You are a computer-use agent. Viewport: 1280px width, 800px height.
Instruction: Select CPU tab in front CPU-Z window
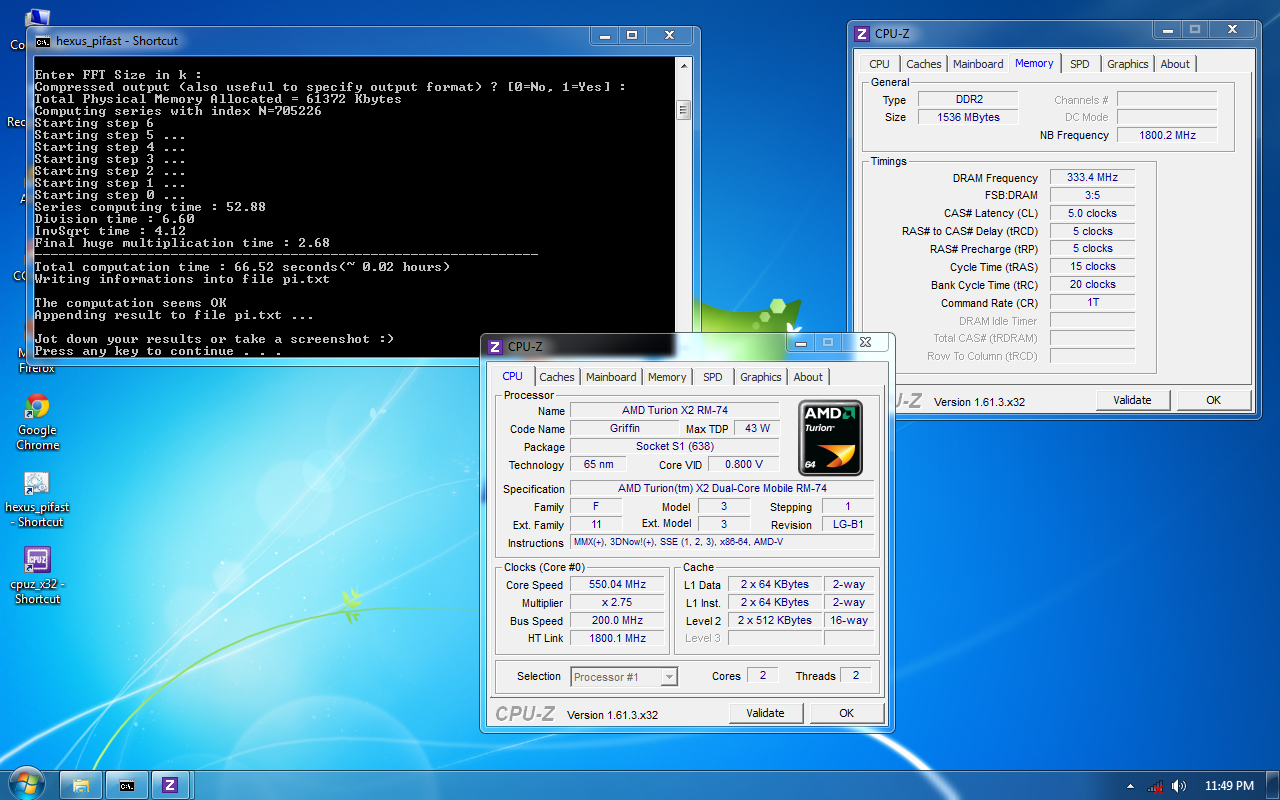[512, 376]
